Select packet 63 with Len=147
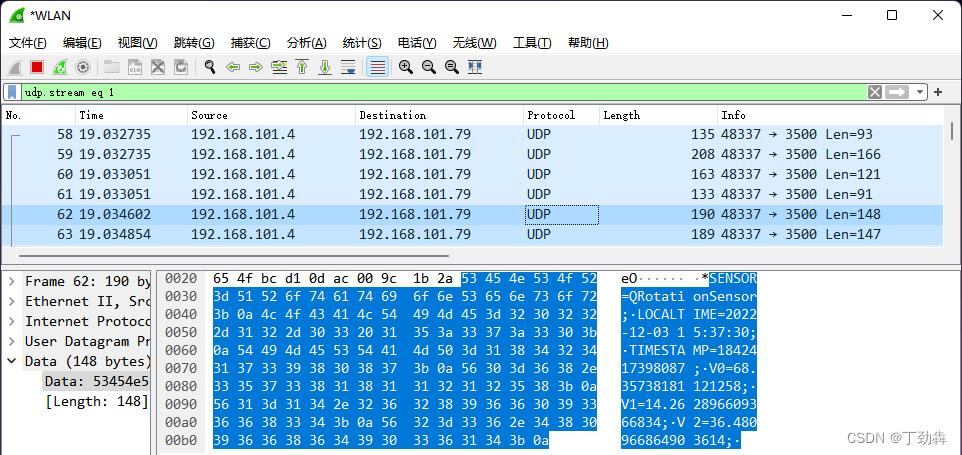This screenshot has height=455, width=962. (472, 234)
